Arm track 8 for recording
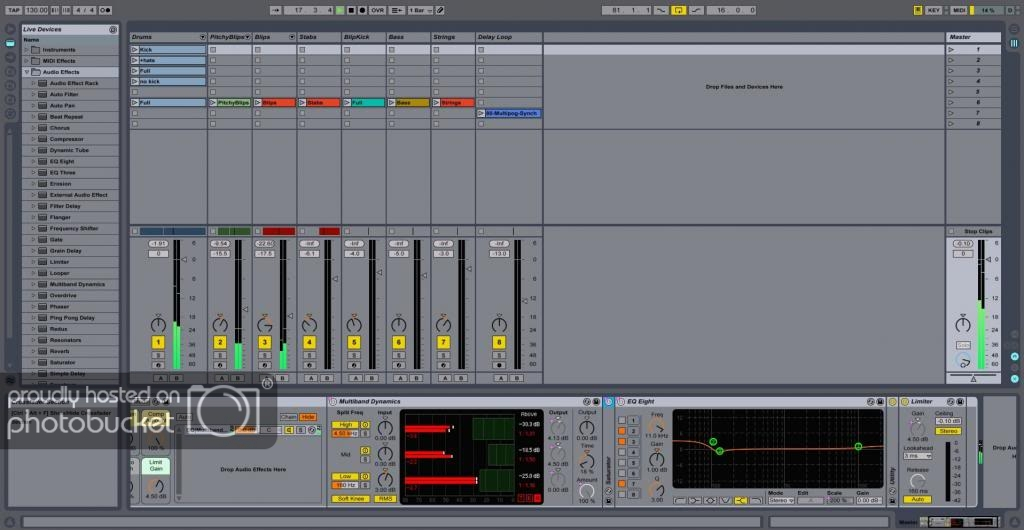The width and height of the screenshot is (1024, 530). pyautogui.click(x=498, y=366)
